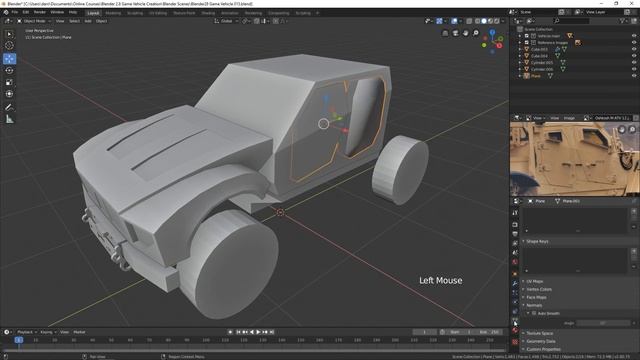640x360 pixels.
Task: Select the Select Box tool
Action: [x=9, y=34]
